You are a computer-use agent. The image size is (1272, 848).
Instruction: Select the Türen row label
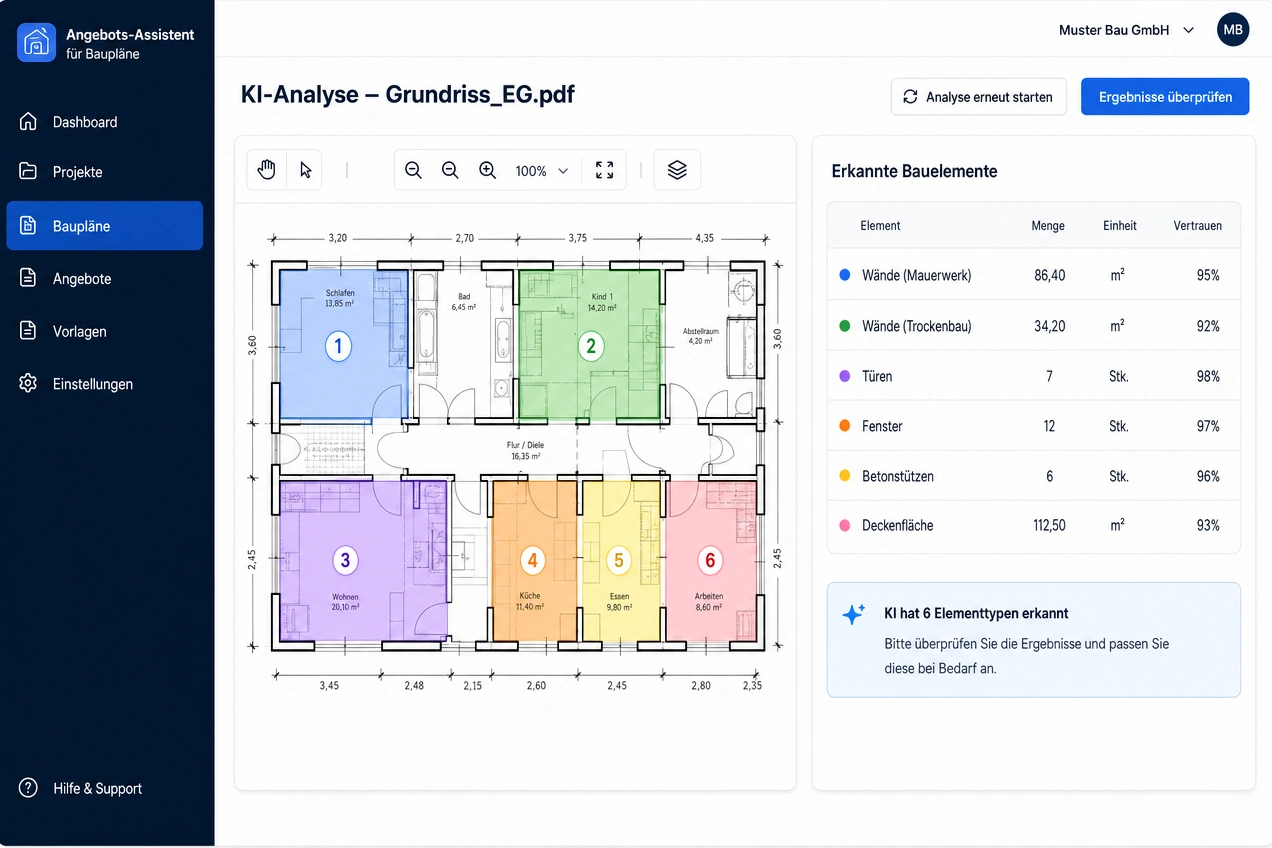[x=877, y=376]
